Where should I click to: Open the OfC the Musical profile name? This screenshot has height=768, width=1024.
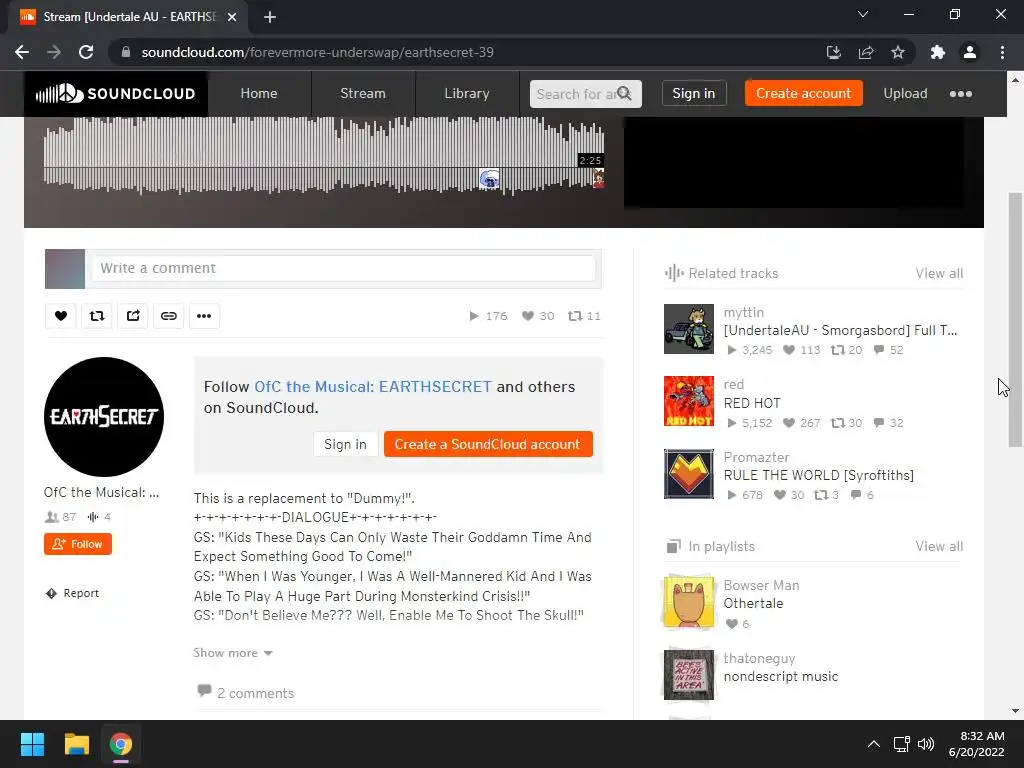(x=101, y=492)
